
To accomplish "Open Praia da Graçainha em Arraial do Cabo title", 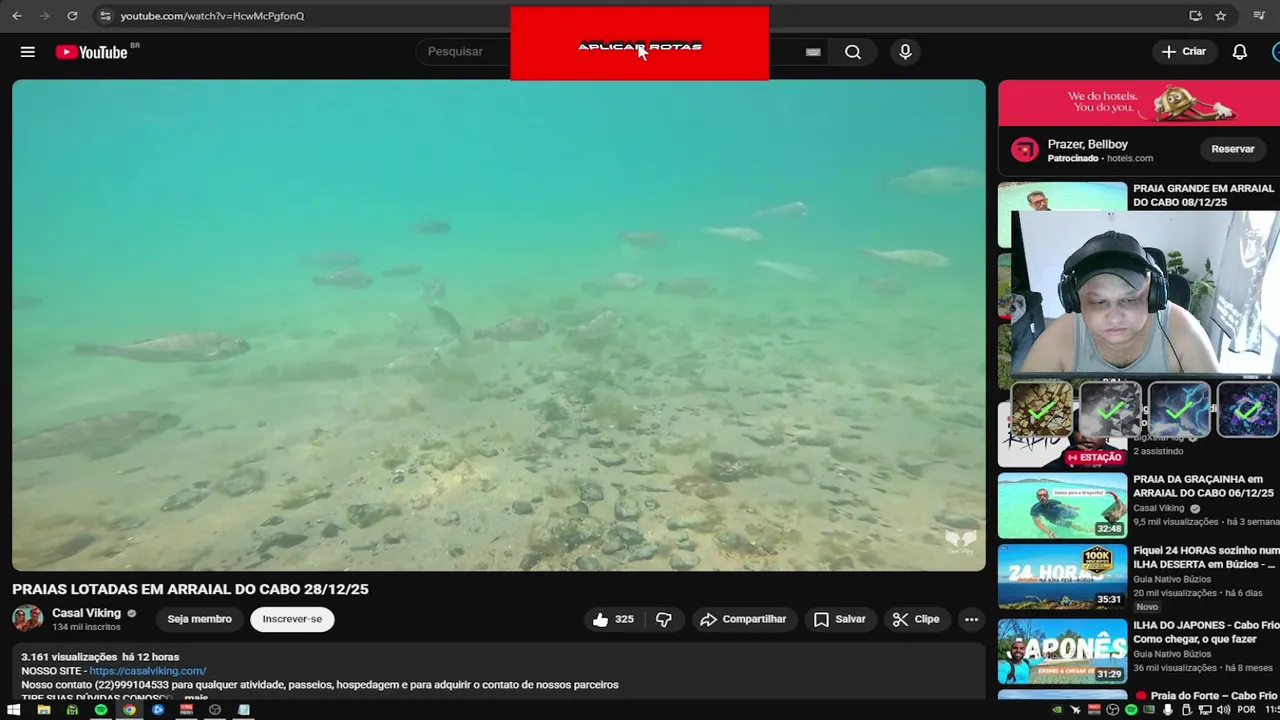I will [x=1203, y=486].
